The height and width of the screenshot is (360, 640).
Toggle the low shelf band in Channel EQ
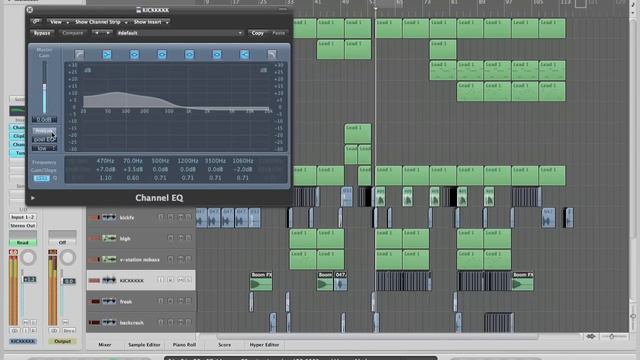tap(107, 54)
